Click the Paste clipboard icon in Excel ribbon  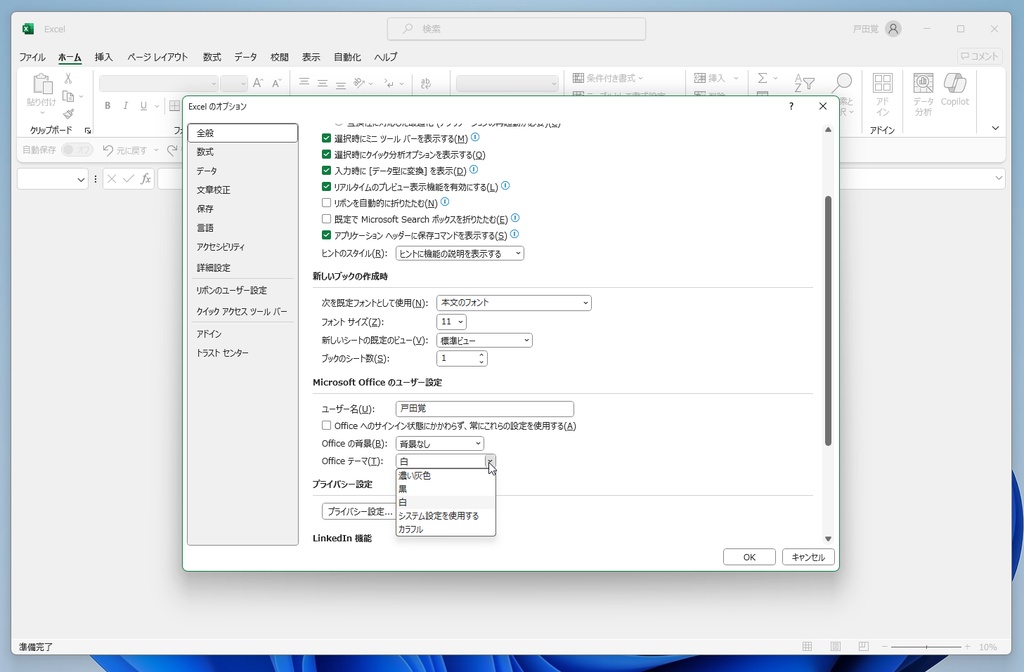pyautogui.click(x=42, y=84)
